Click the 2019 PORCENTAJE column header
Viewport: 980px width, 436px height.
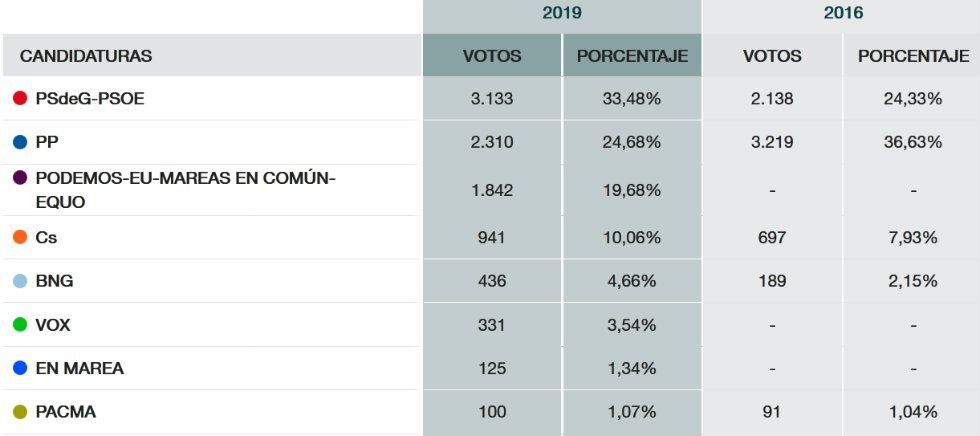pyautogui.click(x=632, y=56)
